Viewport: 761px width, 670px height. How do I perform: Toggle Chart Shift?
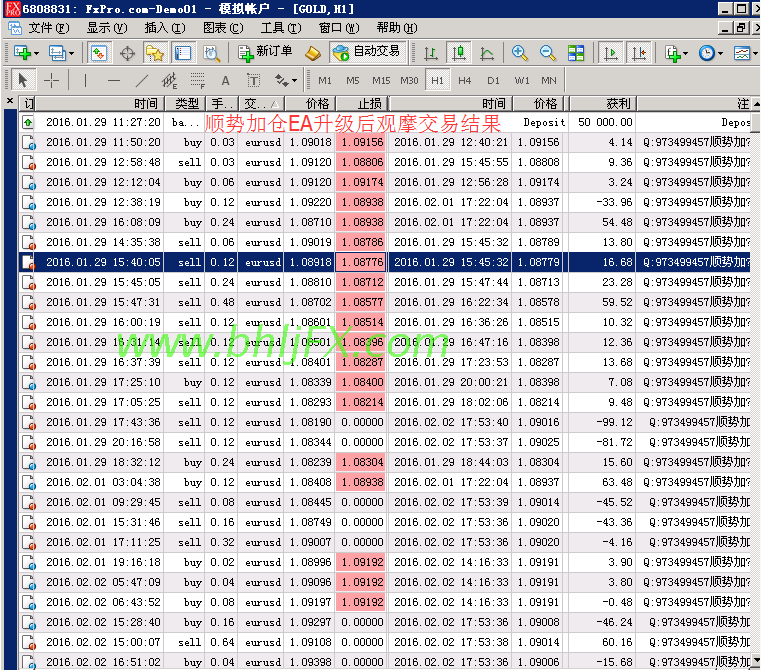(639, 53)
